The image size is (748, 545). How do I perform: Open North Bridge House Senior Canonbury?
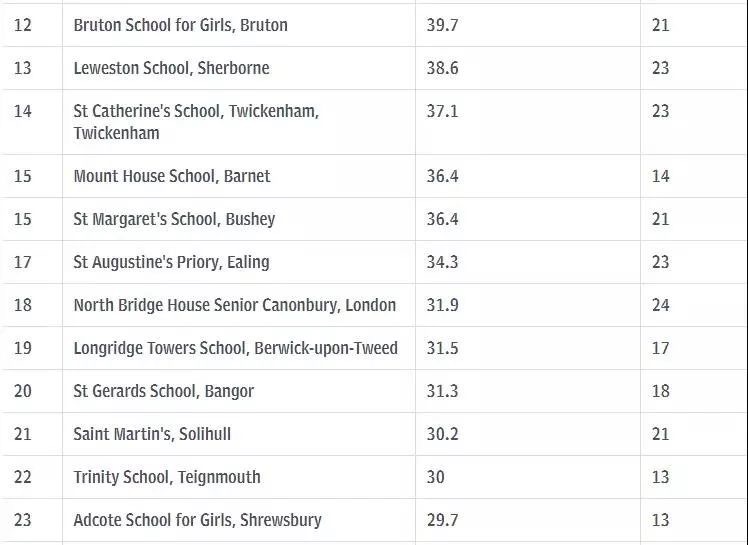[x=234, y=305]
